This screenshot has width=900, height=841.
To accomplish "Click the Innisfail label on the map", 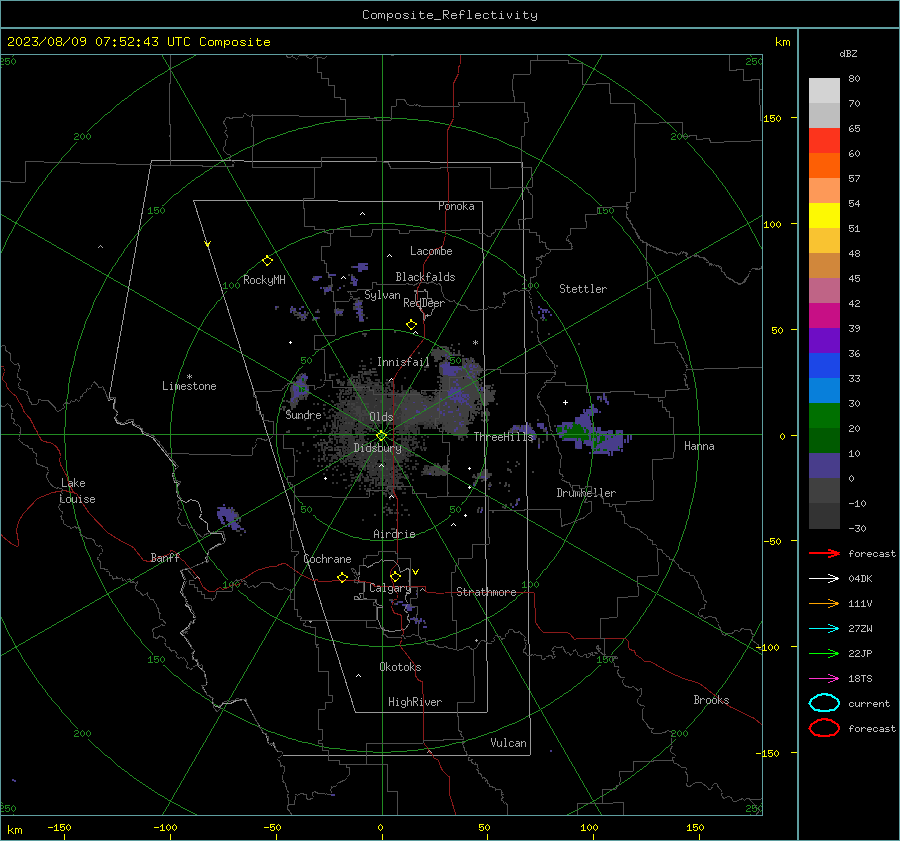I will click(x=403, y=362).
